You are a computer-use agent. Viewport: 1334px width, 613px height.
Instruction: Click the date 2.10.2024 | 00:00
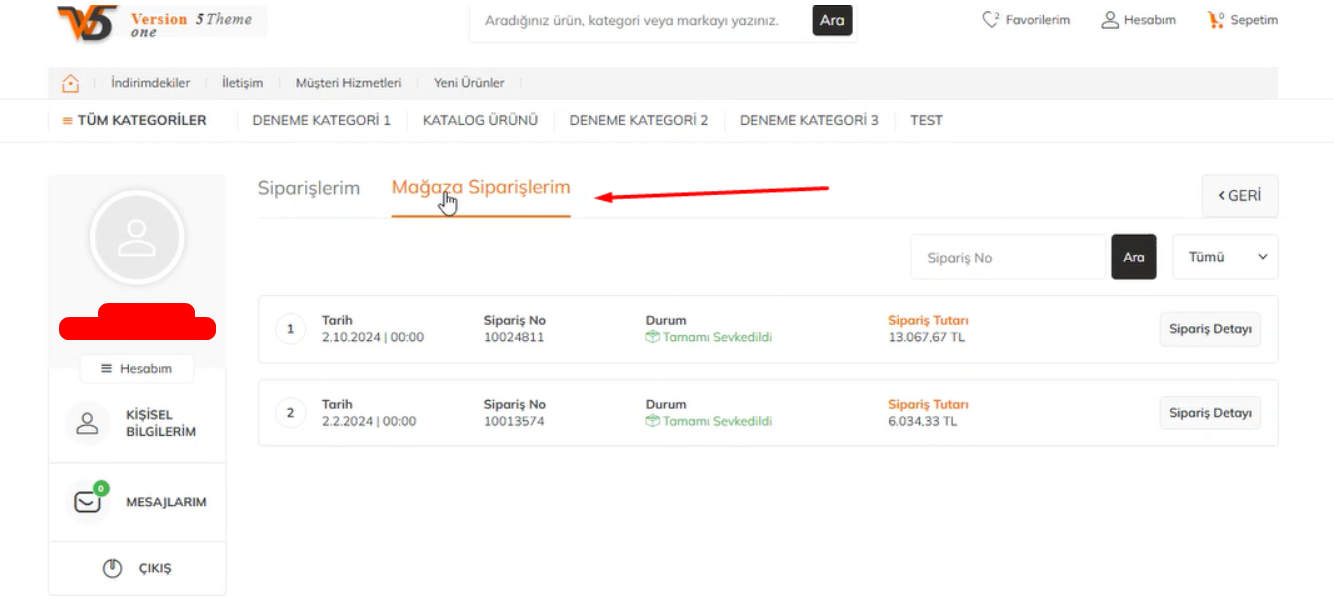[373, 337]
